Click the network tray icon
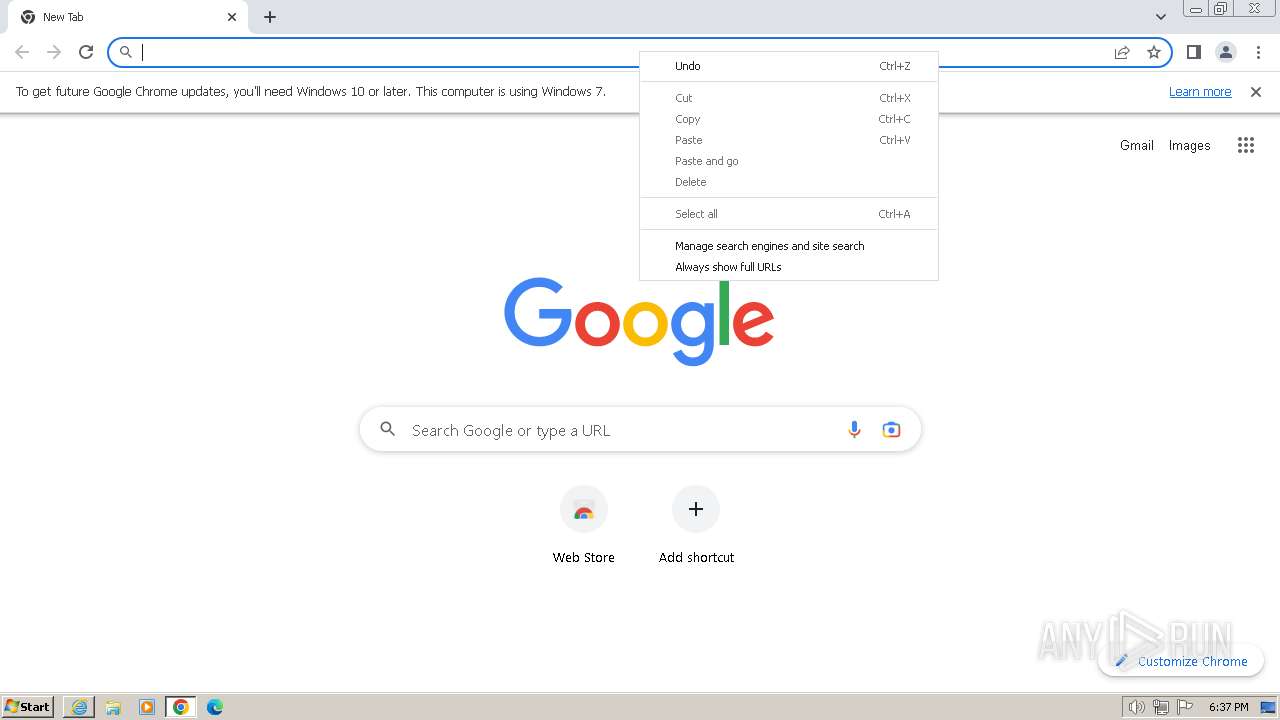The width and height of the screenshot is (1280, 720). 1160,707
